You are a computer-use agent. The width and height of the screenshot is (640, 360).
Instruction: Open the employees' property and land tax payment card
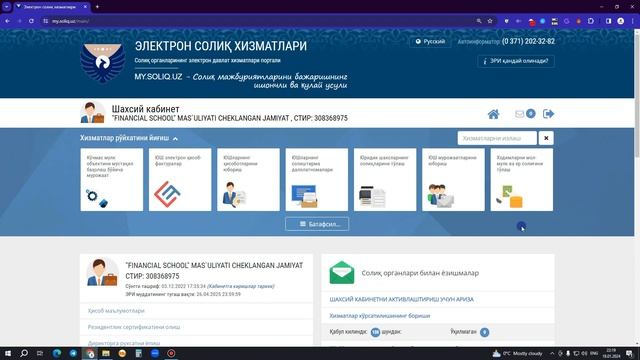(522, 180)
